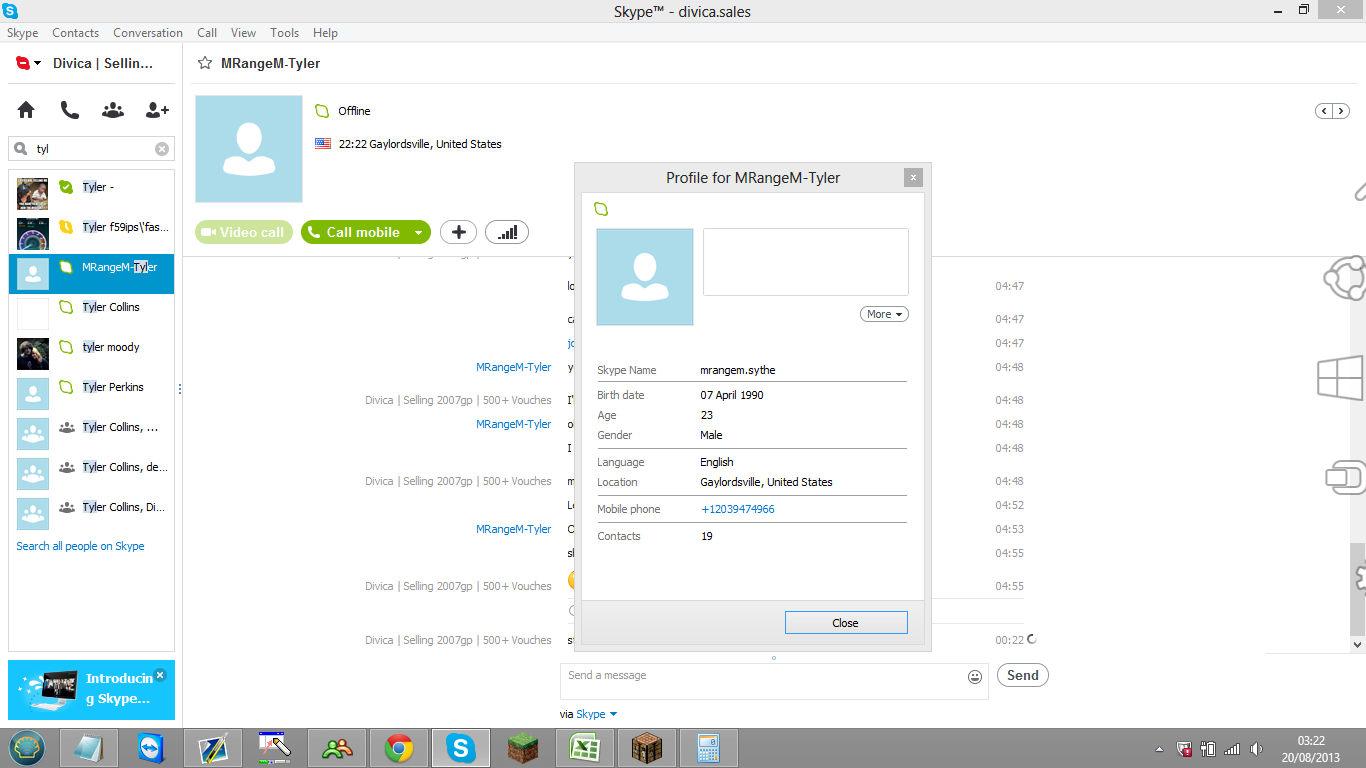This screenshot has width=1366, height=768.
Task: Click the network signal tray icon
Action: click(x=1232, y=749)
